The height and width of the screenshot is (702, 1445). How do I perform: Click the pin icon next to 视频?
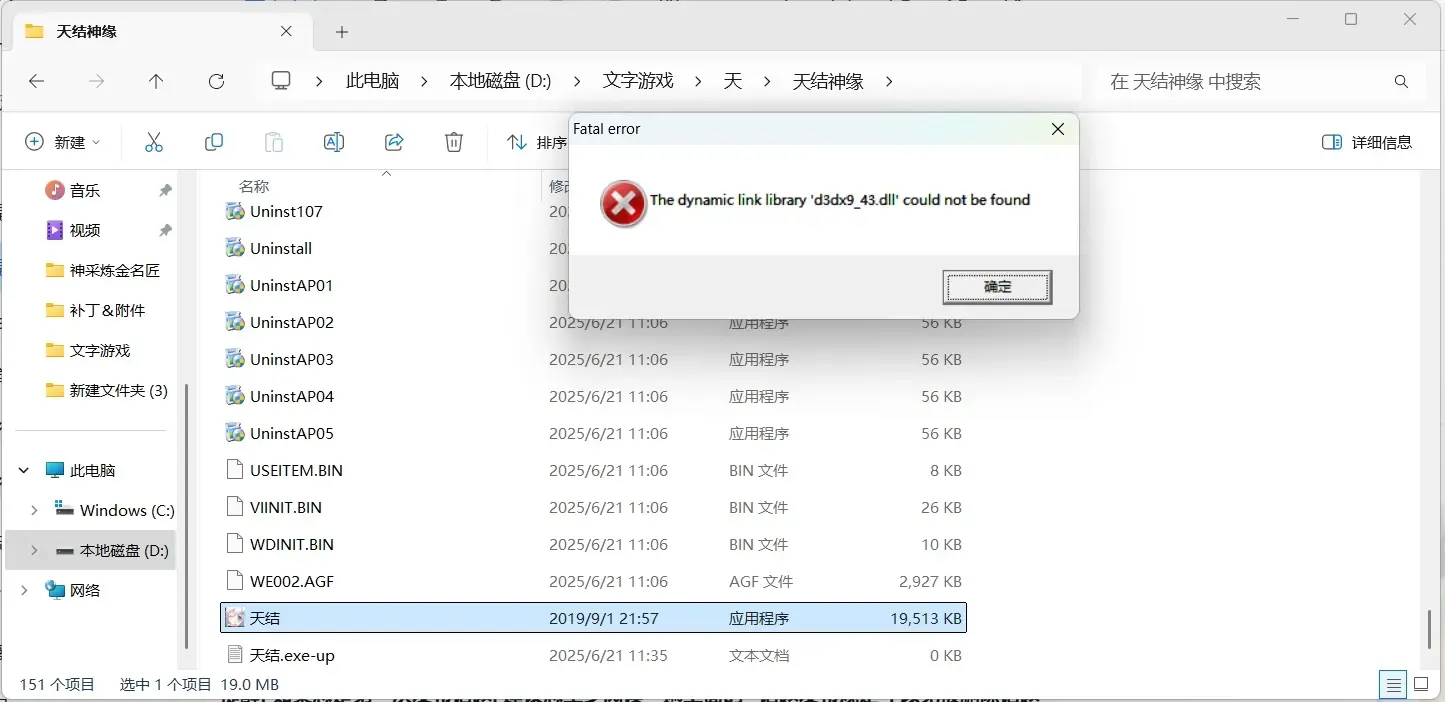pos(165,230)
